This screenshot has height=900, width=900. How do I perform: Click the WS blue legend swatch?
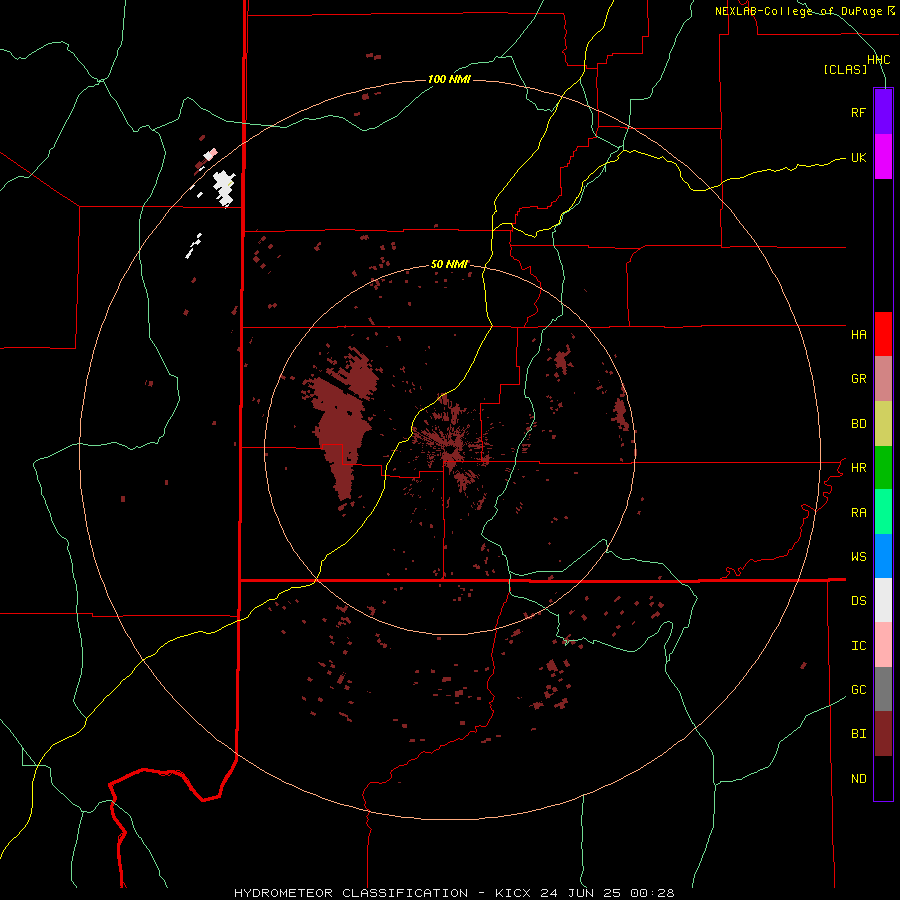(883, 556)
